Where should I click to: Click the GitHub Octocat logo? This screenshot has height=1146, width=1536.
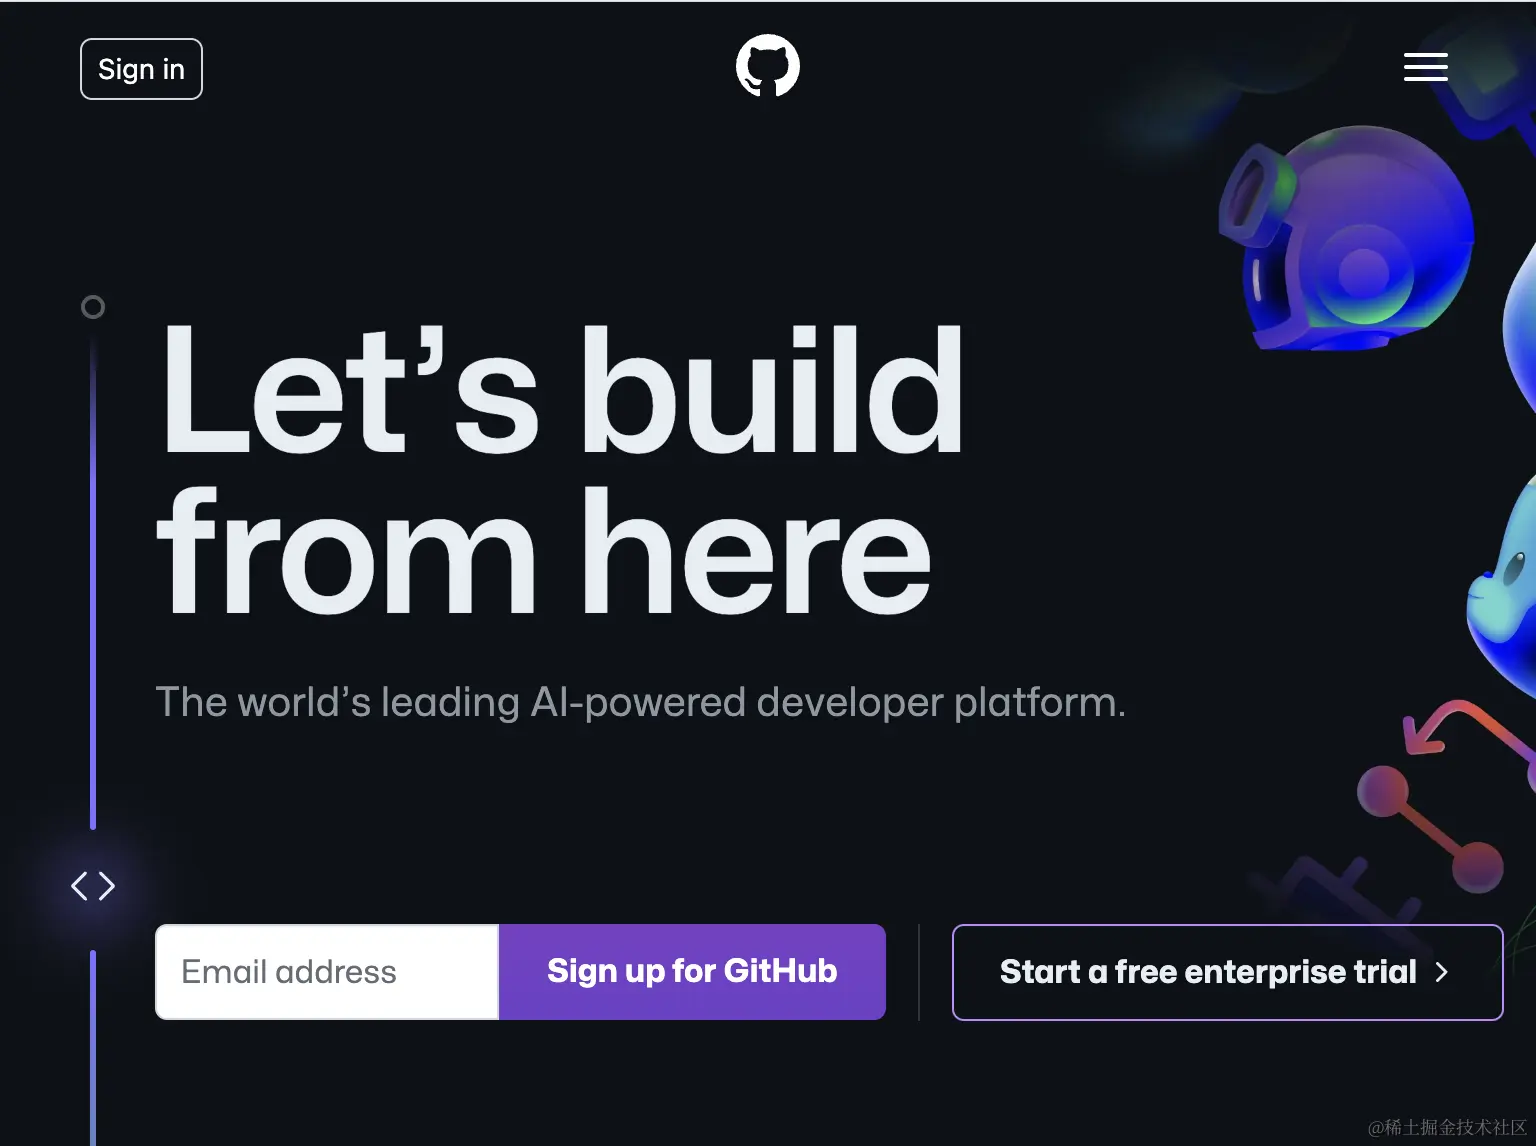pyautogui.click(x=768, y=66)
